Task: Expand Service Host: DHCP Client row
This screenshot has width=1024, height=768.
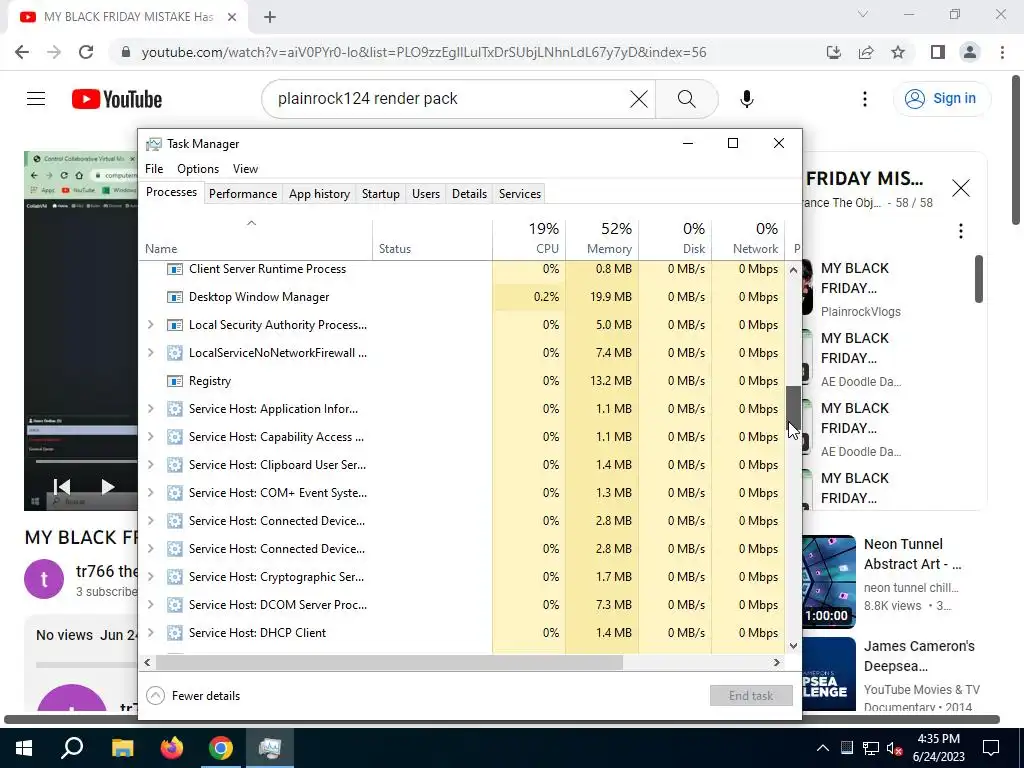Action: [x=150, y=633]
